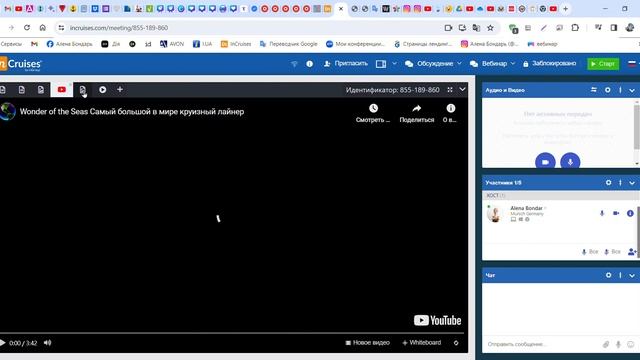This screenshot has width=640, height=360.
Task: Click the channel avatar beside the video title
Action: tap(7, 111)
